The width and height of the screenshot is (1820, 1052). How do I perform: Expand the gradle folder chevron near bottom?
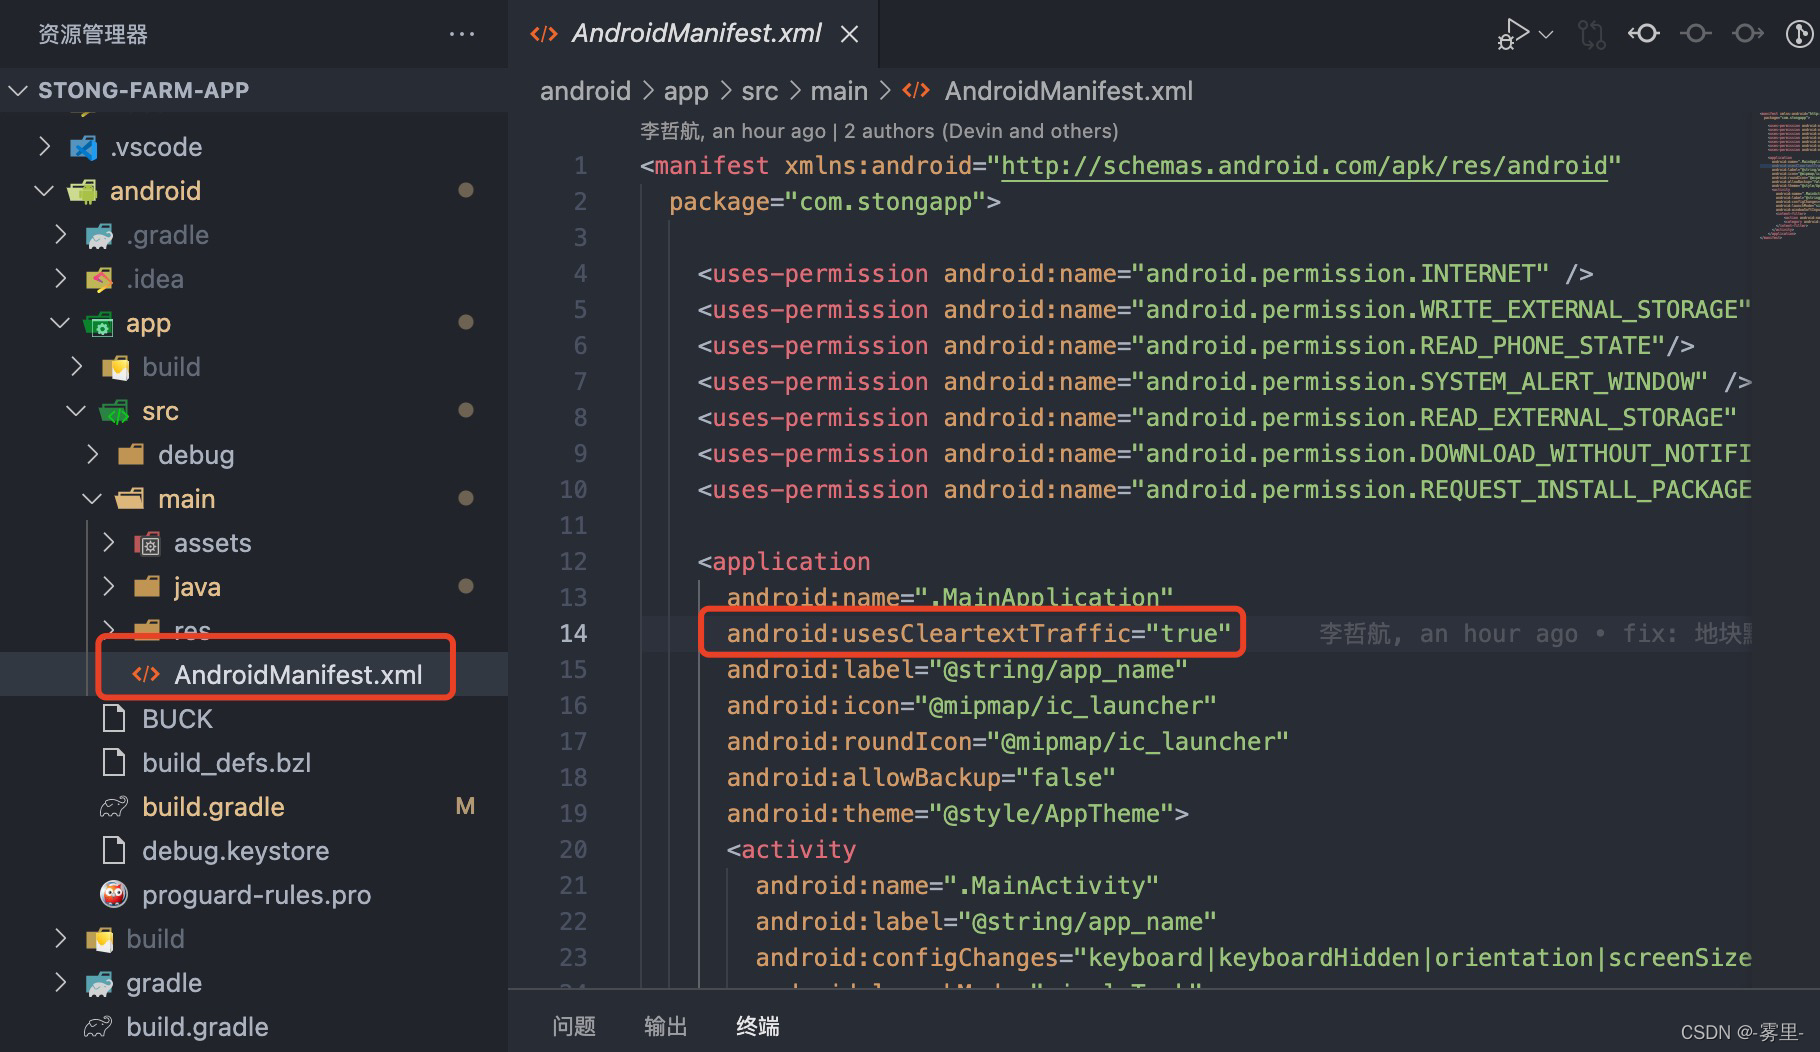point(60,983)
